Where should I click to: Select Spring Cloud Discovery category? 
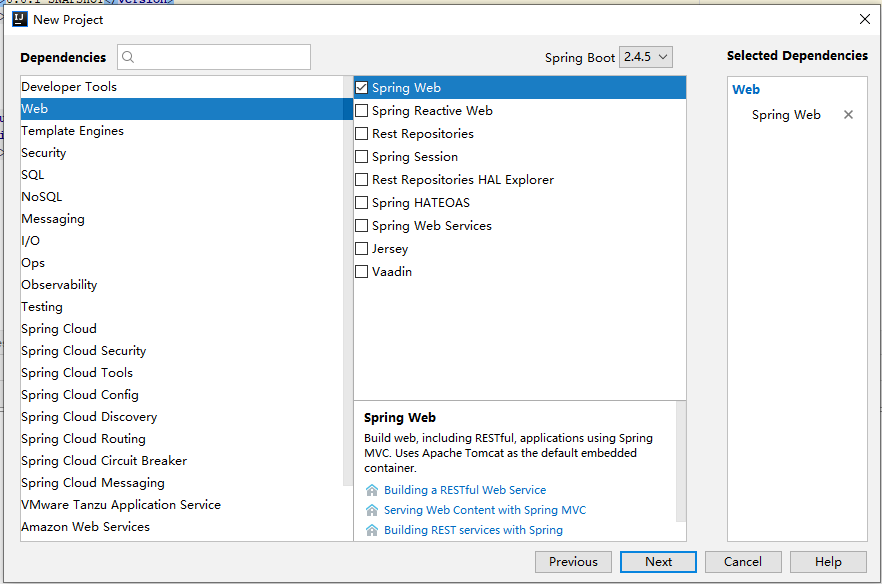pyautogui.click(x=182, y=416)
